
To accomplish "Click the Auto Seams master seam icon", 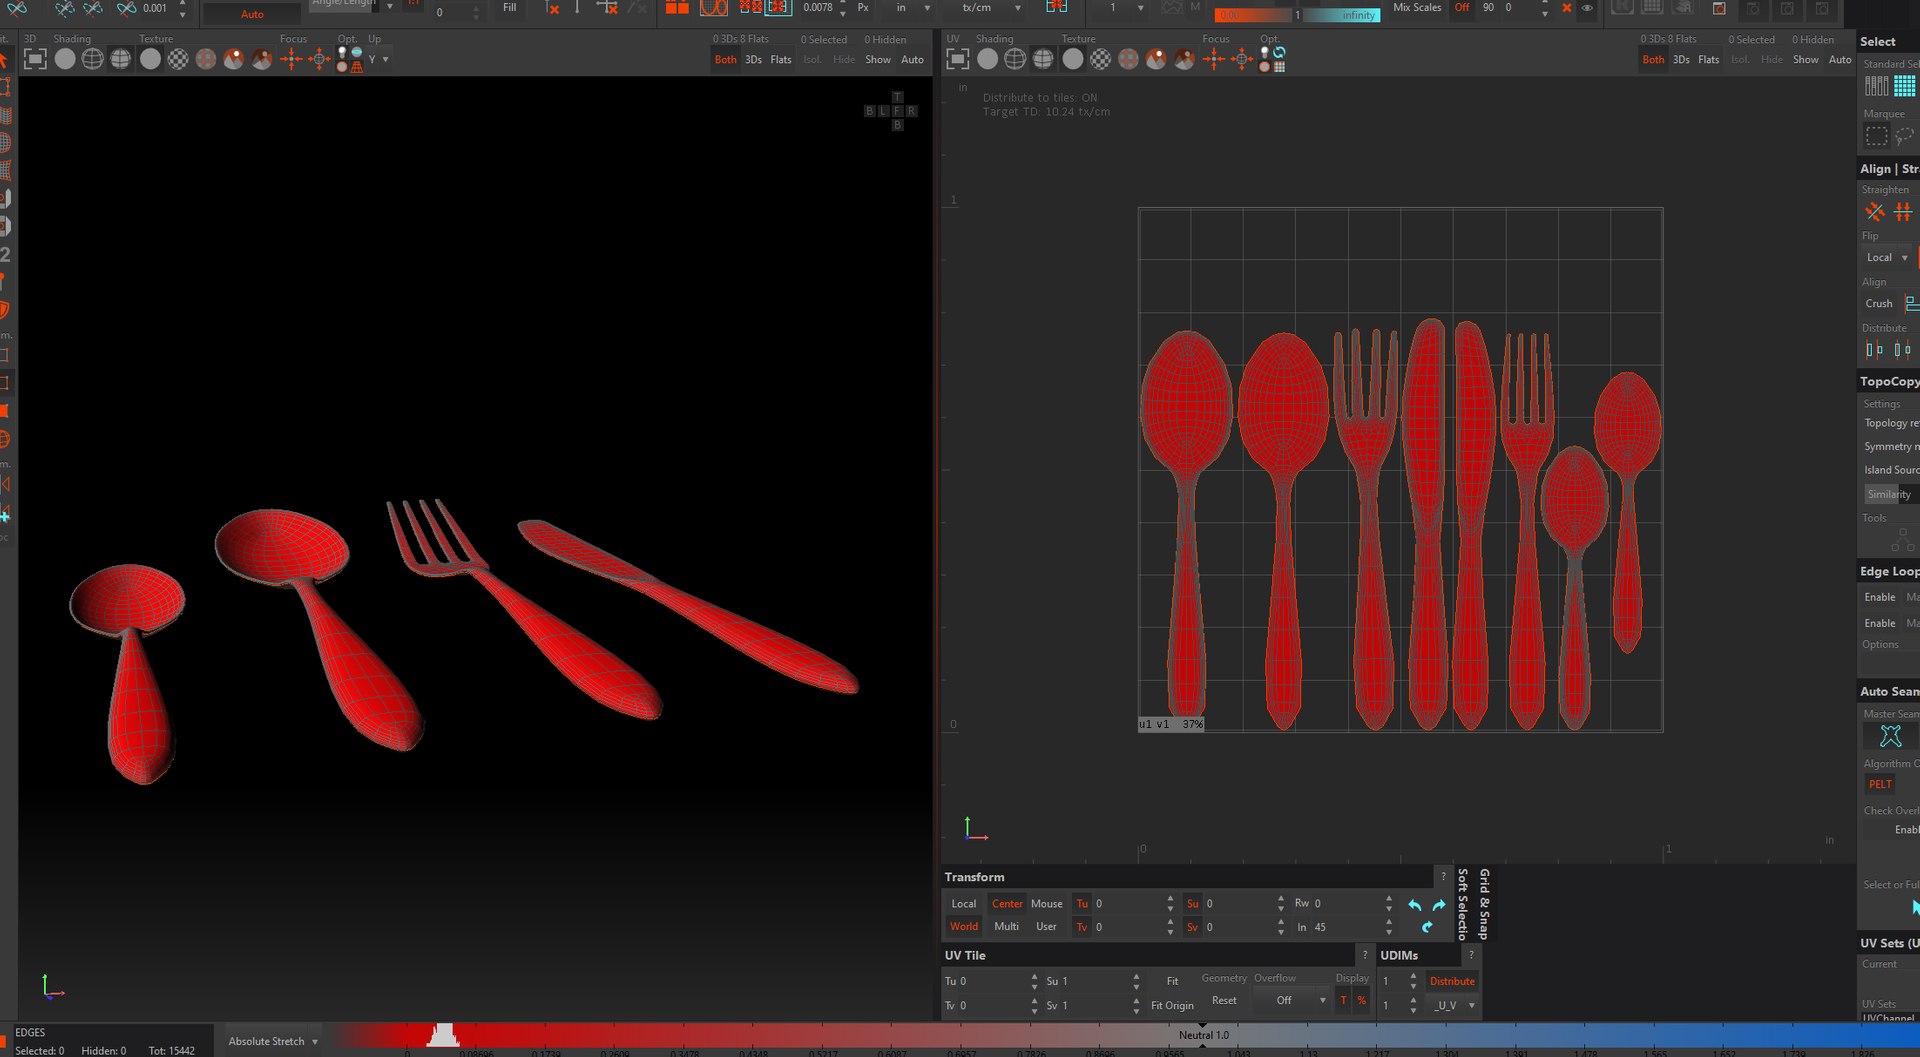I will pos(1890,736).
